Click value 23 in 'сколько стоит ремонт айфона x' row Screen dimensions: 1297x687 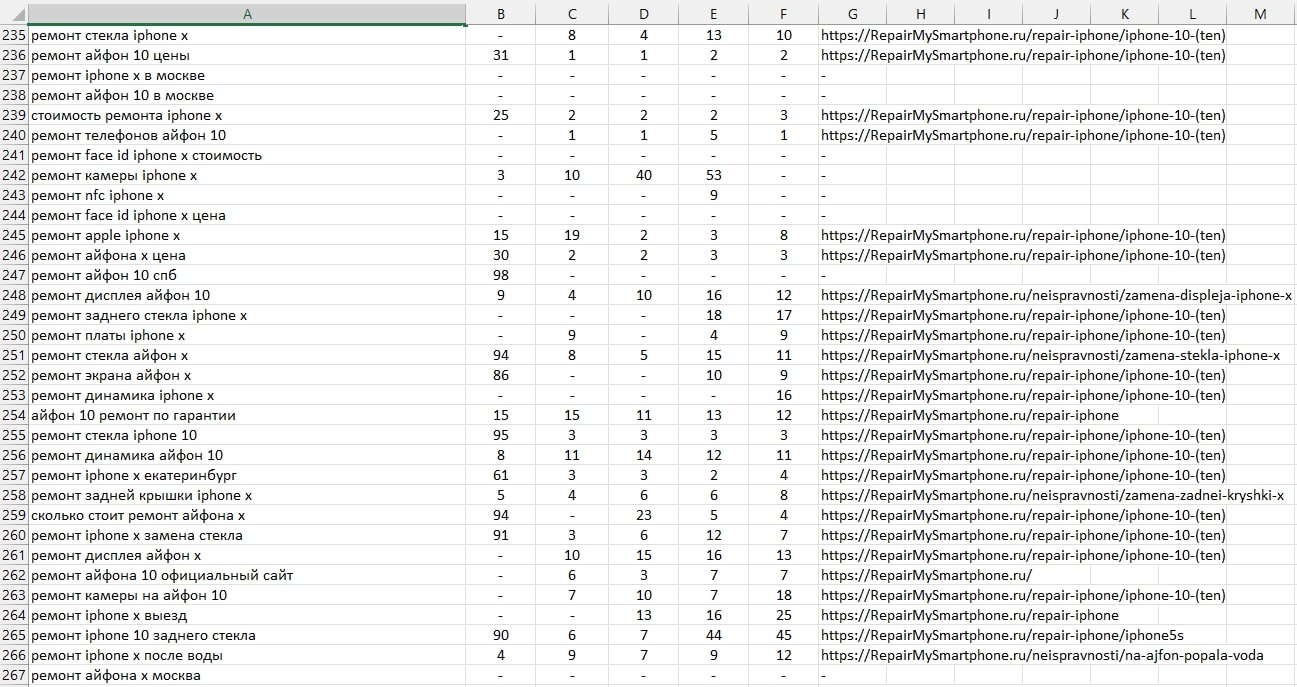643,515
